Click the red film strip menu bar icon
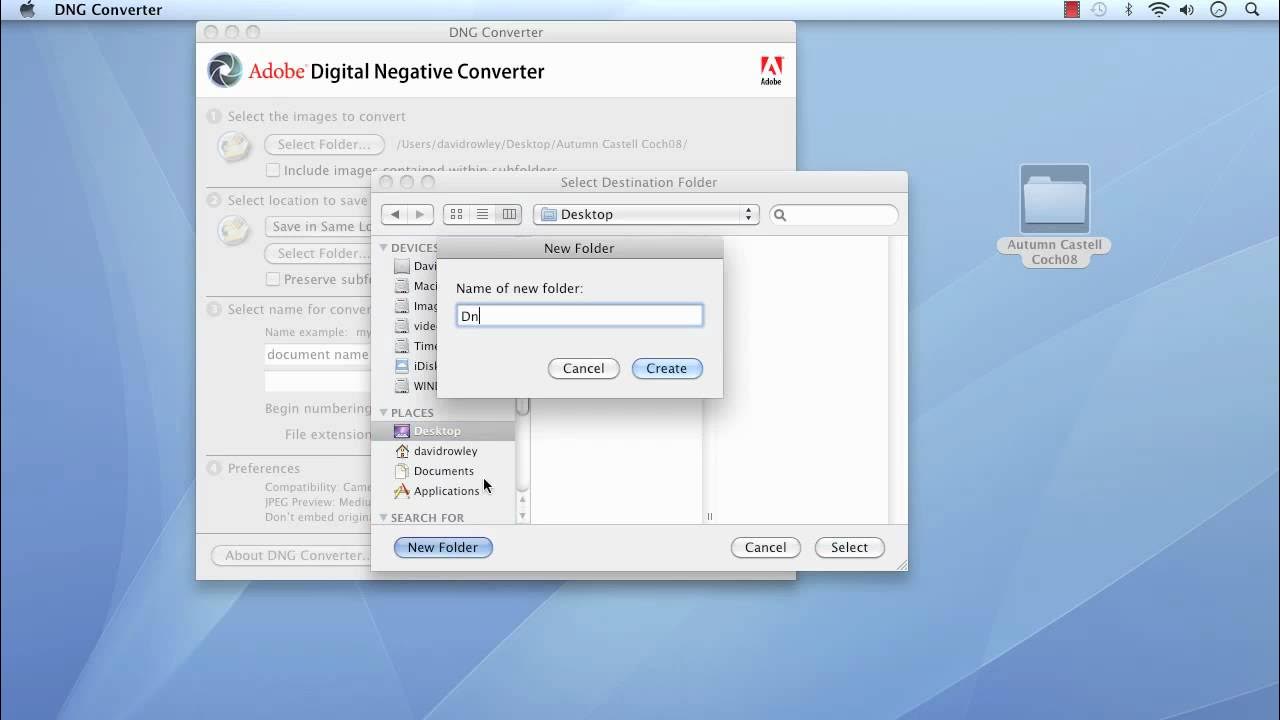This screenshot has width=1280, height=720. [1072, 10]
